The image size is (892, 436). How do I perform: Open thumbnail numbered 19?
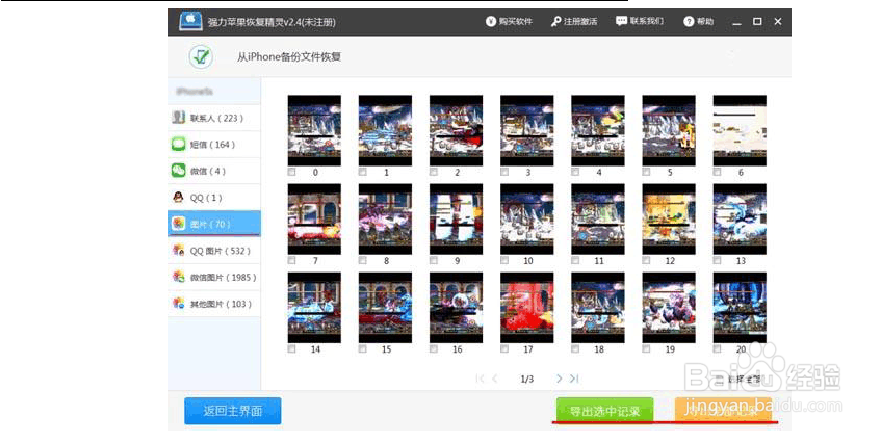coord(669,307)
